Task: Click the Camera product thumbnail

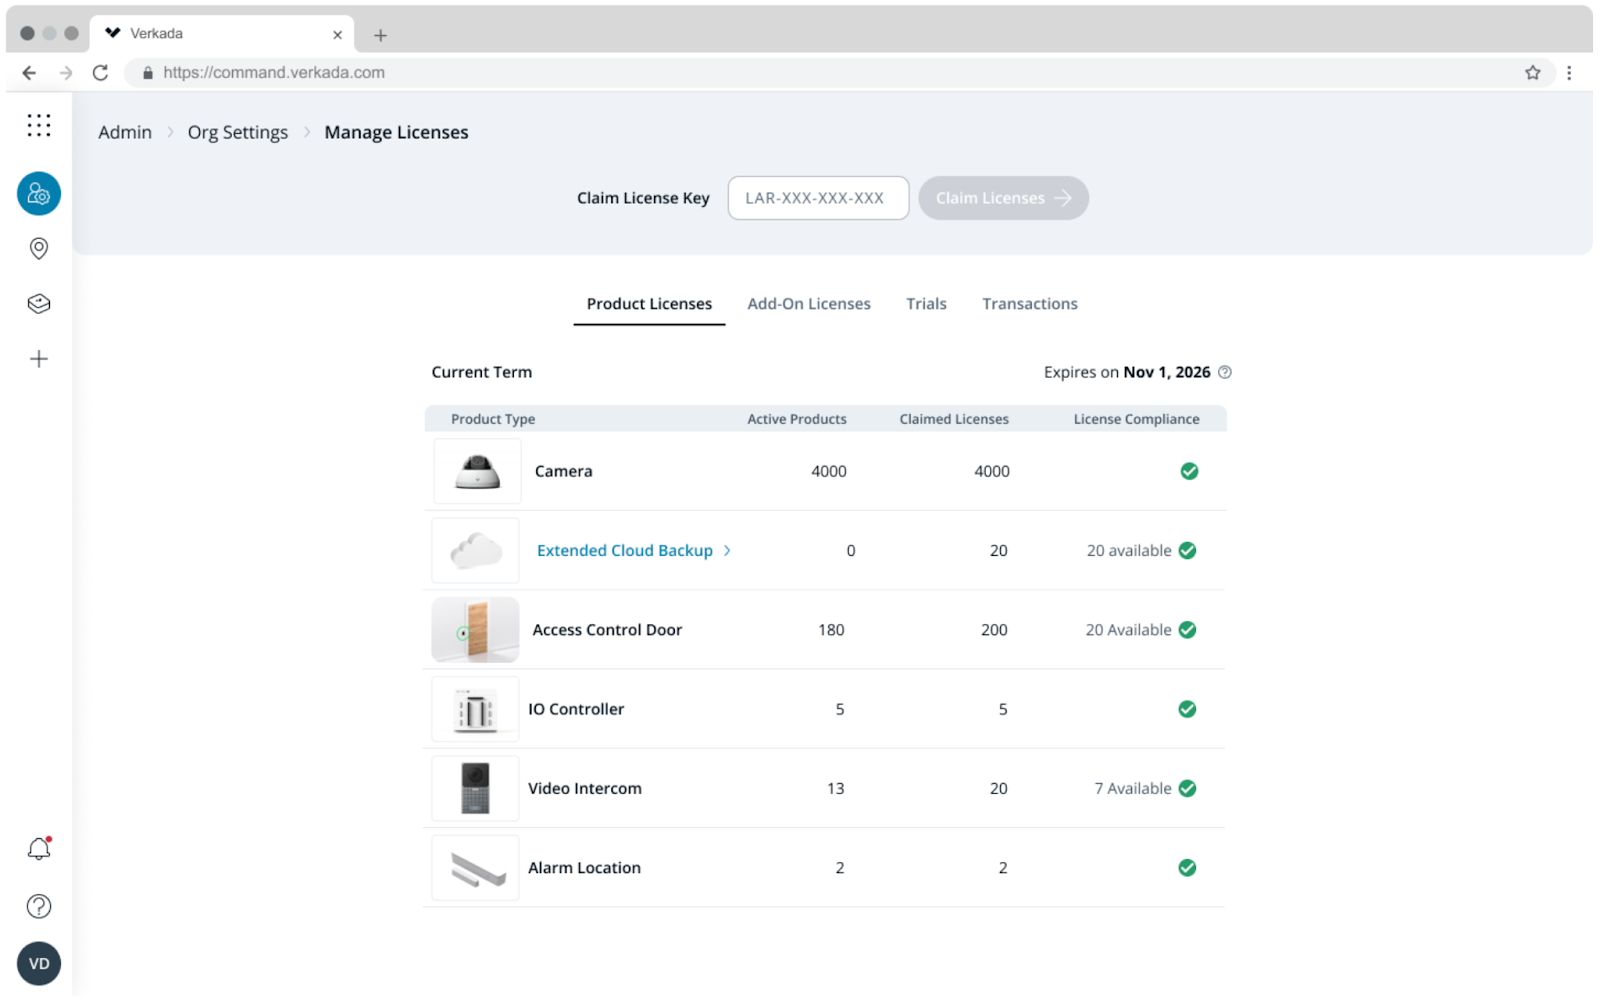Action: 477,471
